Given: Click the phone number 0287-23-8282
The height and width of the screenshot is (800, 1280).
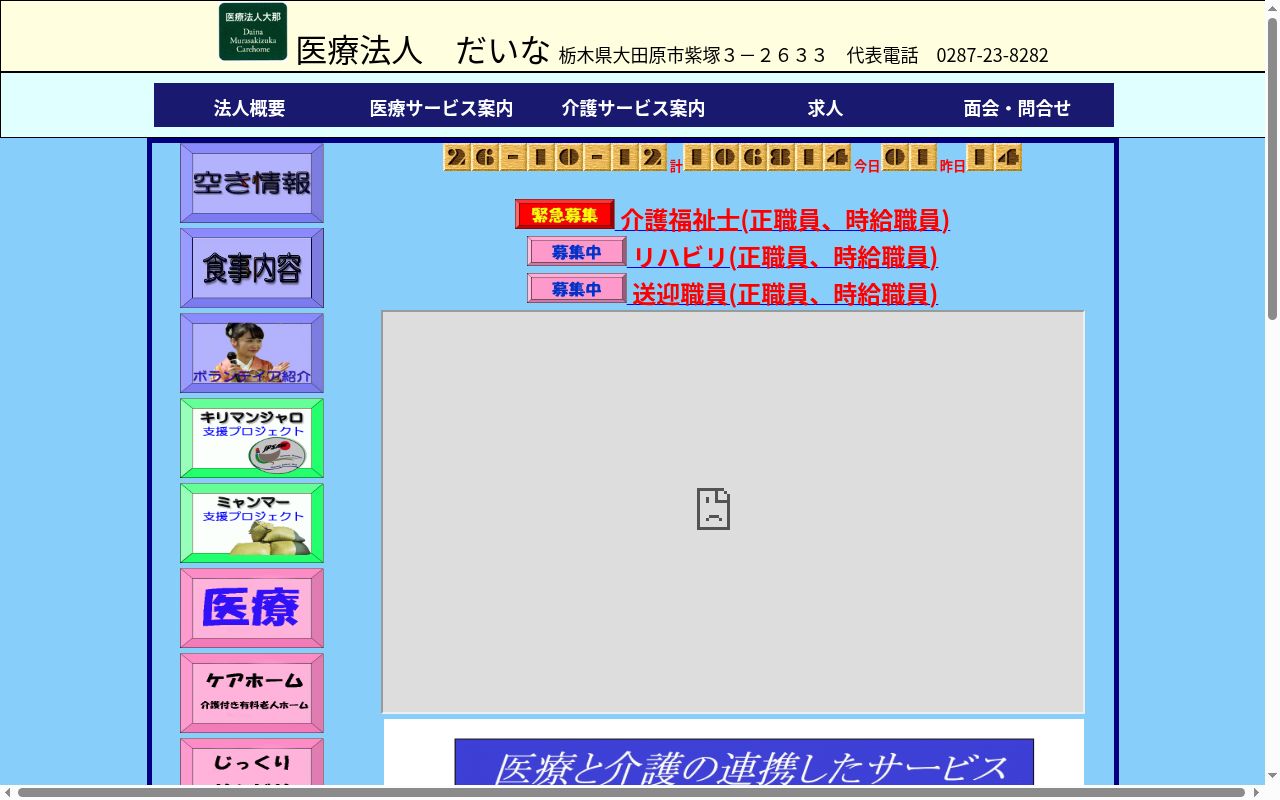Looking at the screenshot, I should pyautogui.click(x=992, y=55).
